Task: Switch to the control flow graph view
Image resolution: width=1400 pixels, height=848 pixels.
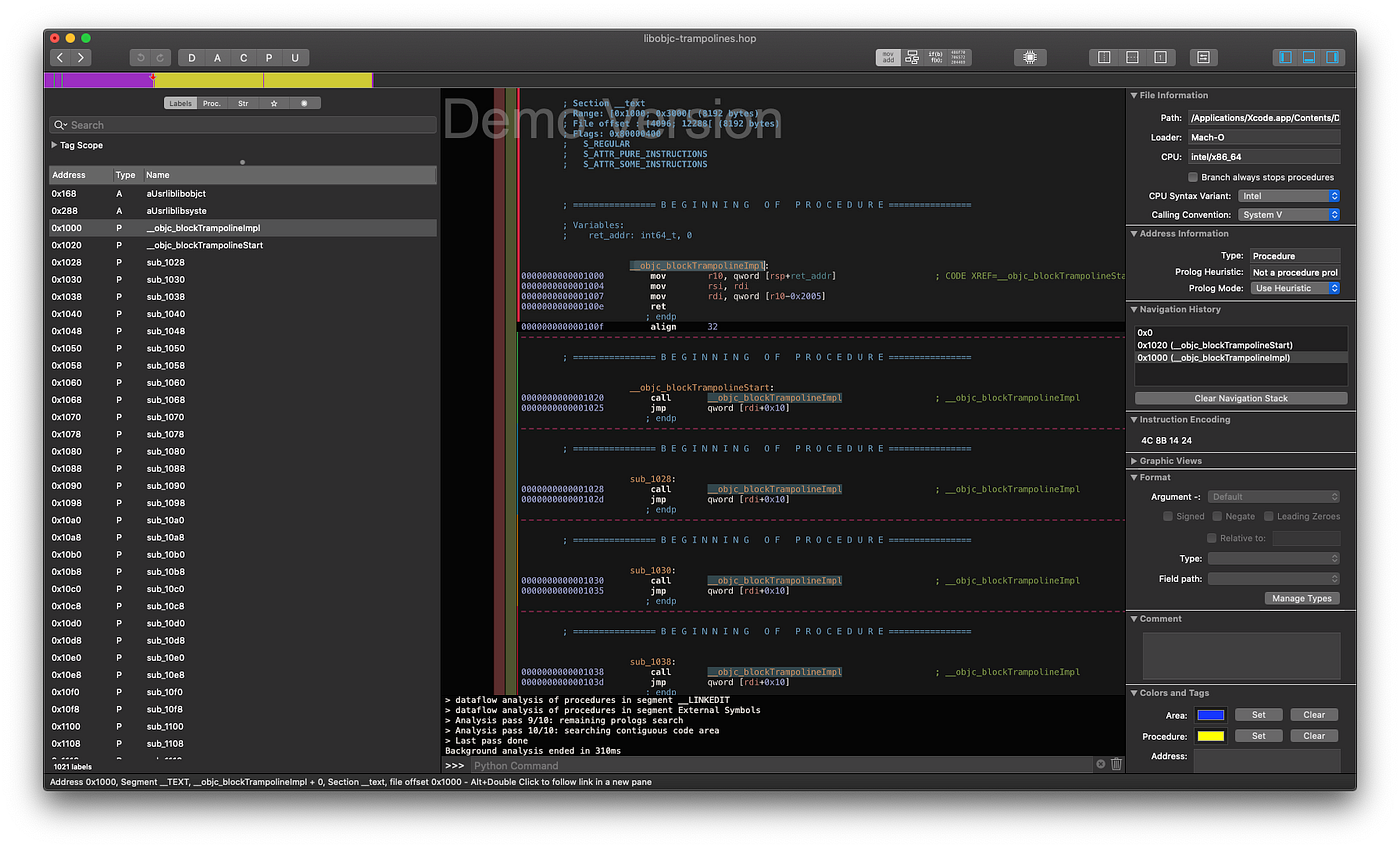Action: [912, 58]
